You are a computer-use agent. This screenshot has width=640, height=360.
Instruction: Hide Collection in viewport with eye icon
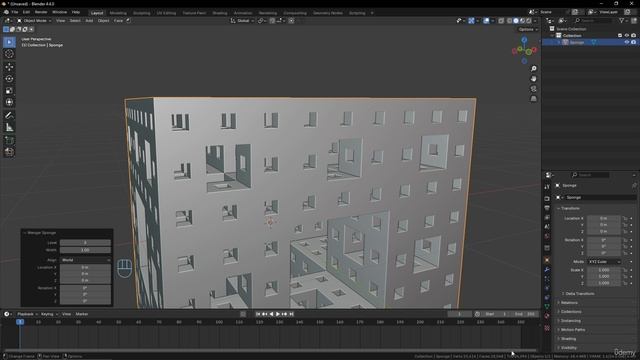(627, 36)
